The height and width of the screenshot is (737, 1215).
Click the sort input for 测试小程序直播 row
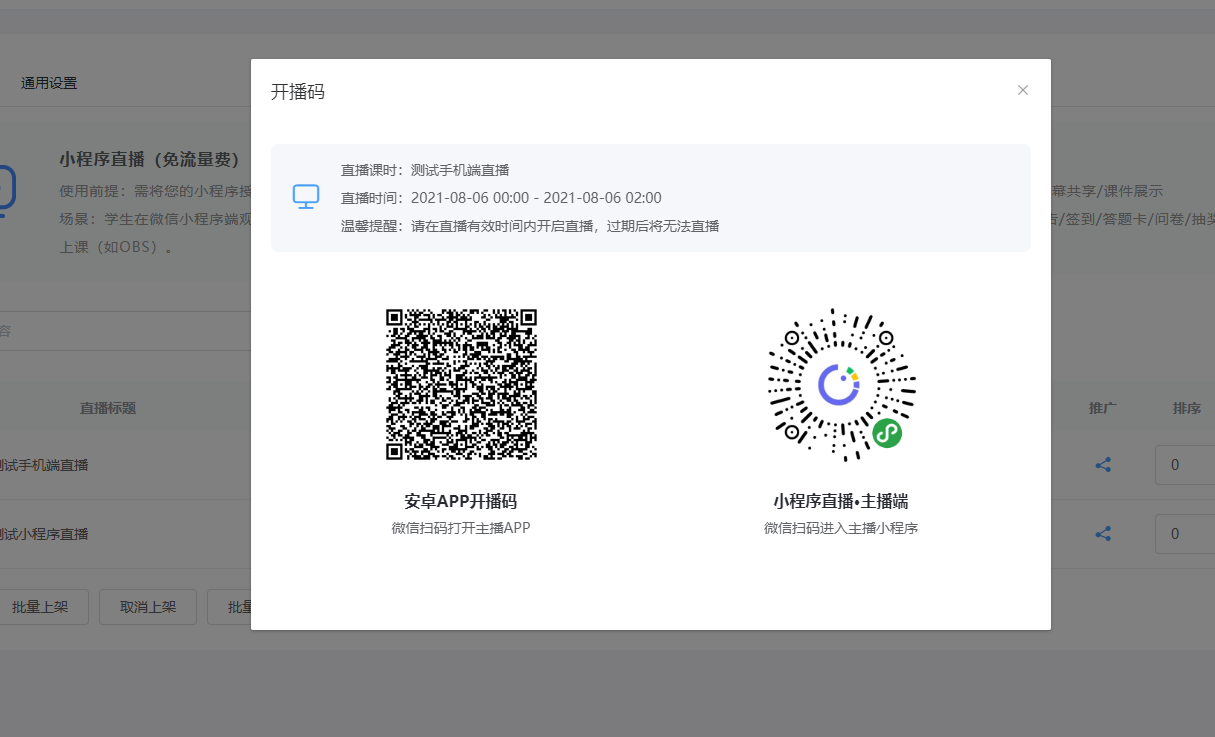click(x=1185, y=534)
